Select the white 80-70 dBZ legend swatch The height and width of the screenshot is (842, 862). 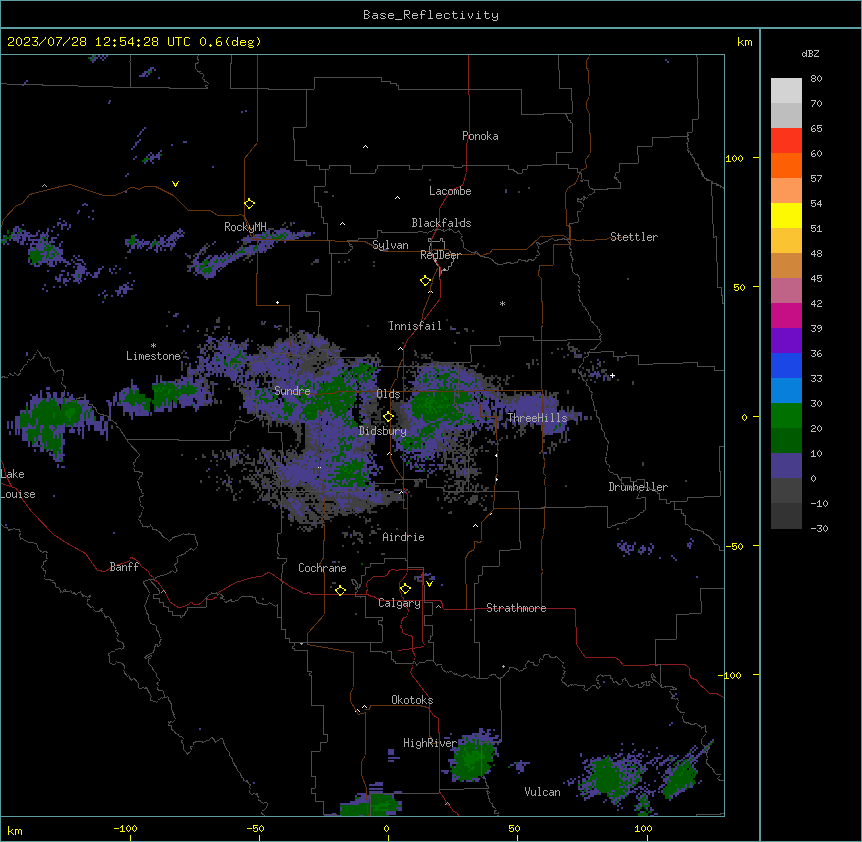786,91
